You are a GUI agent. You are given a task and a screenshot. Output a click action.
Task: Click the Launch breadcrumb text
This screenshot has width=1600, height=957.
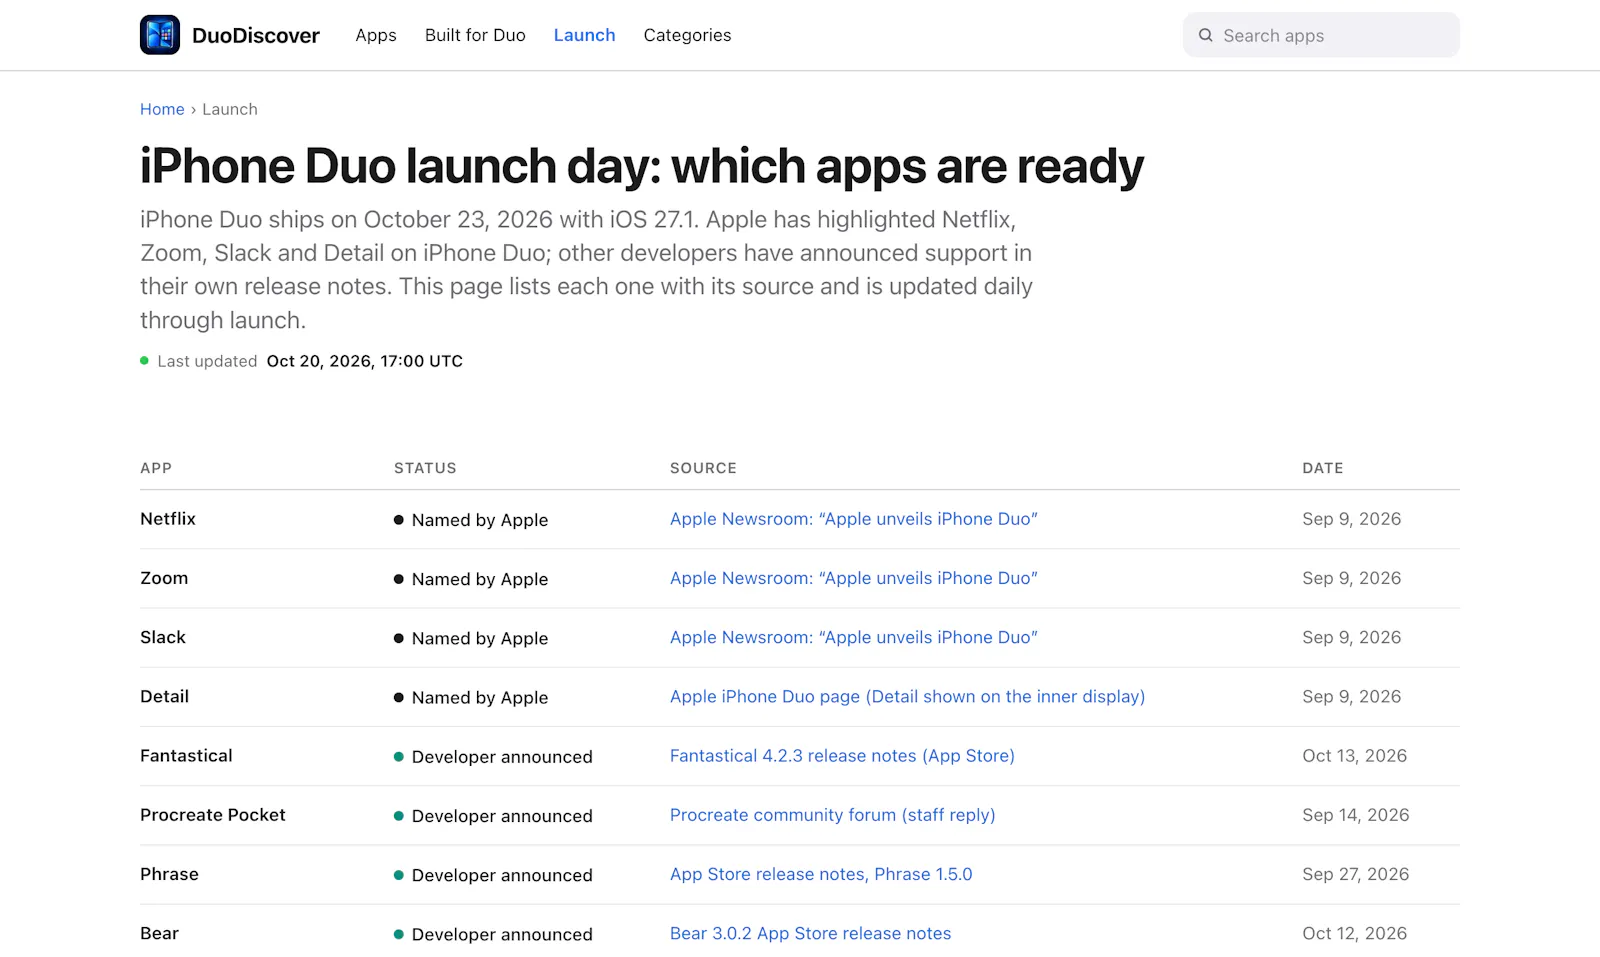click(x=230, y=109)
